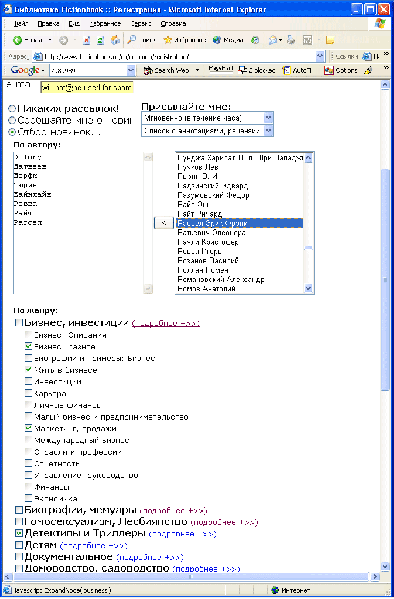Toggle the 'Бизнес, инвестиции' checkbox
Image resolution: width=394 pixels, height=599 pixels.
[18, 323]
